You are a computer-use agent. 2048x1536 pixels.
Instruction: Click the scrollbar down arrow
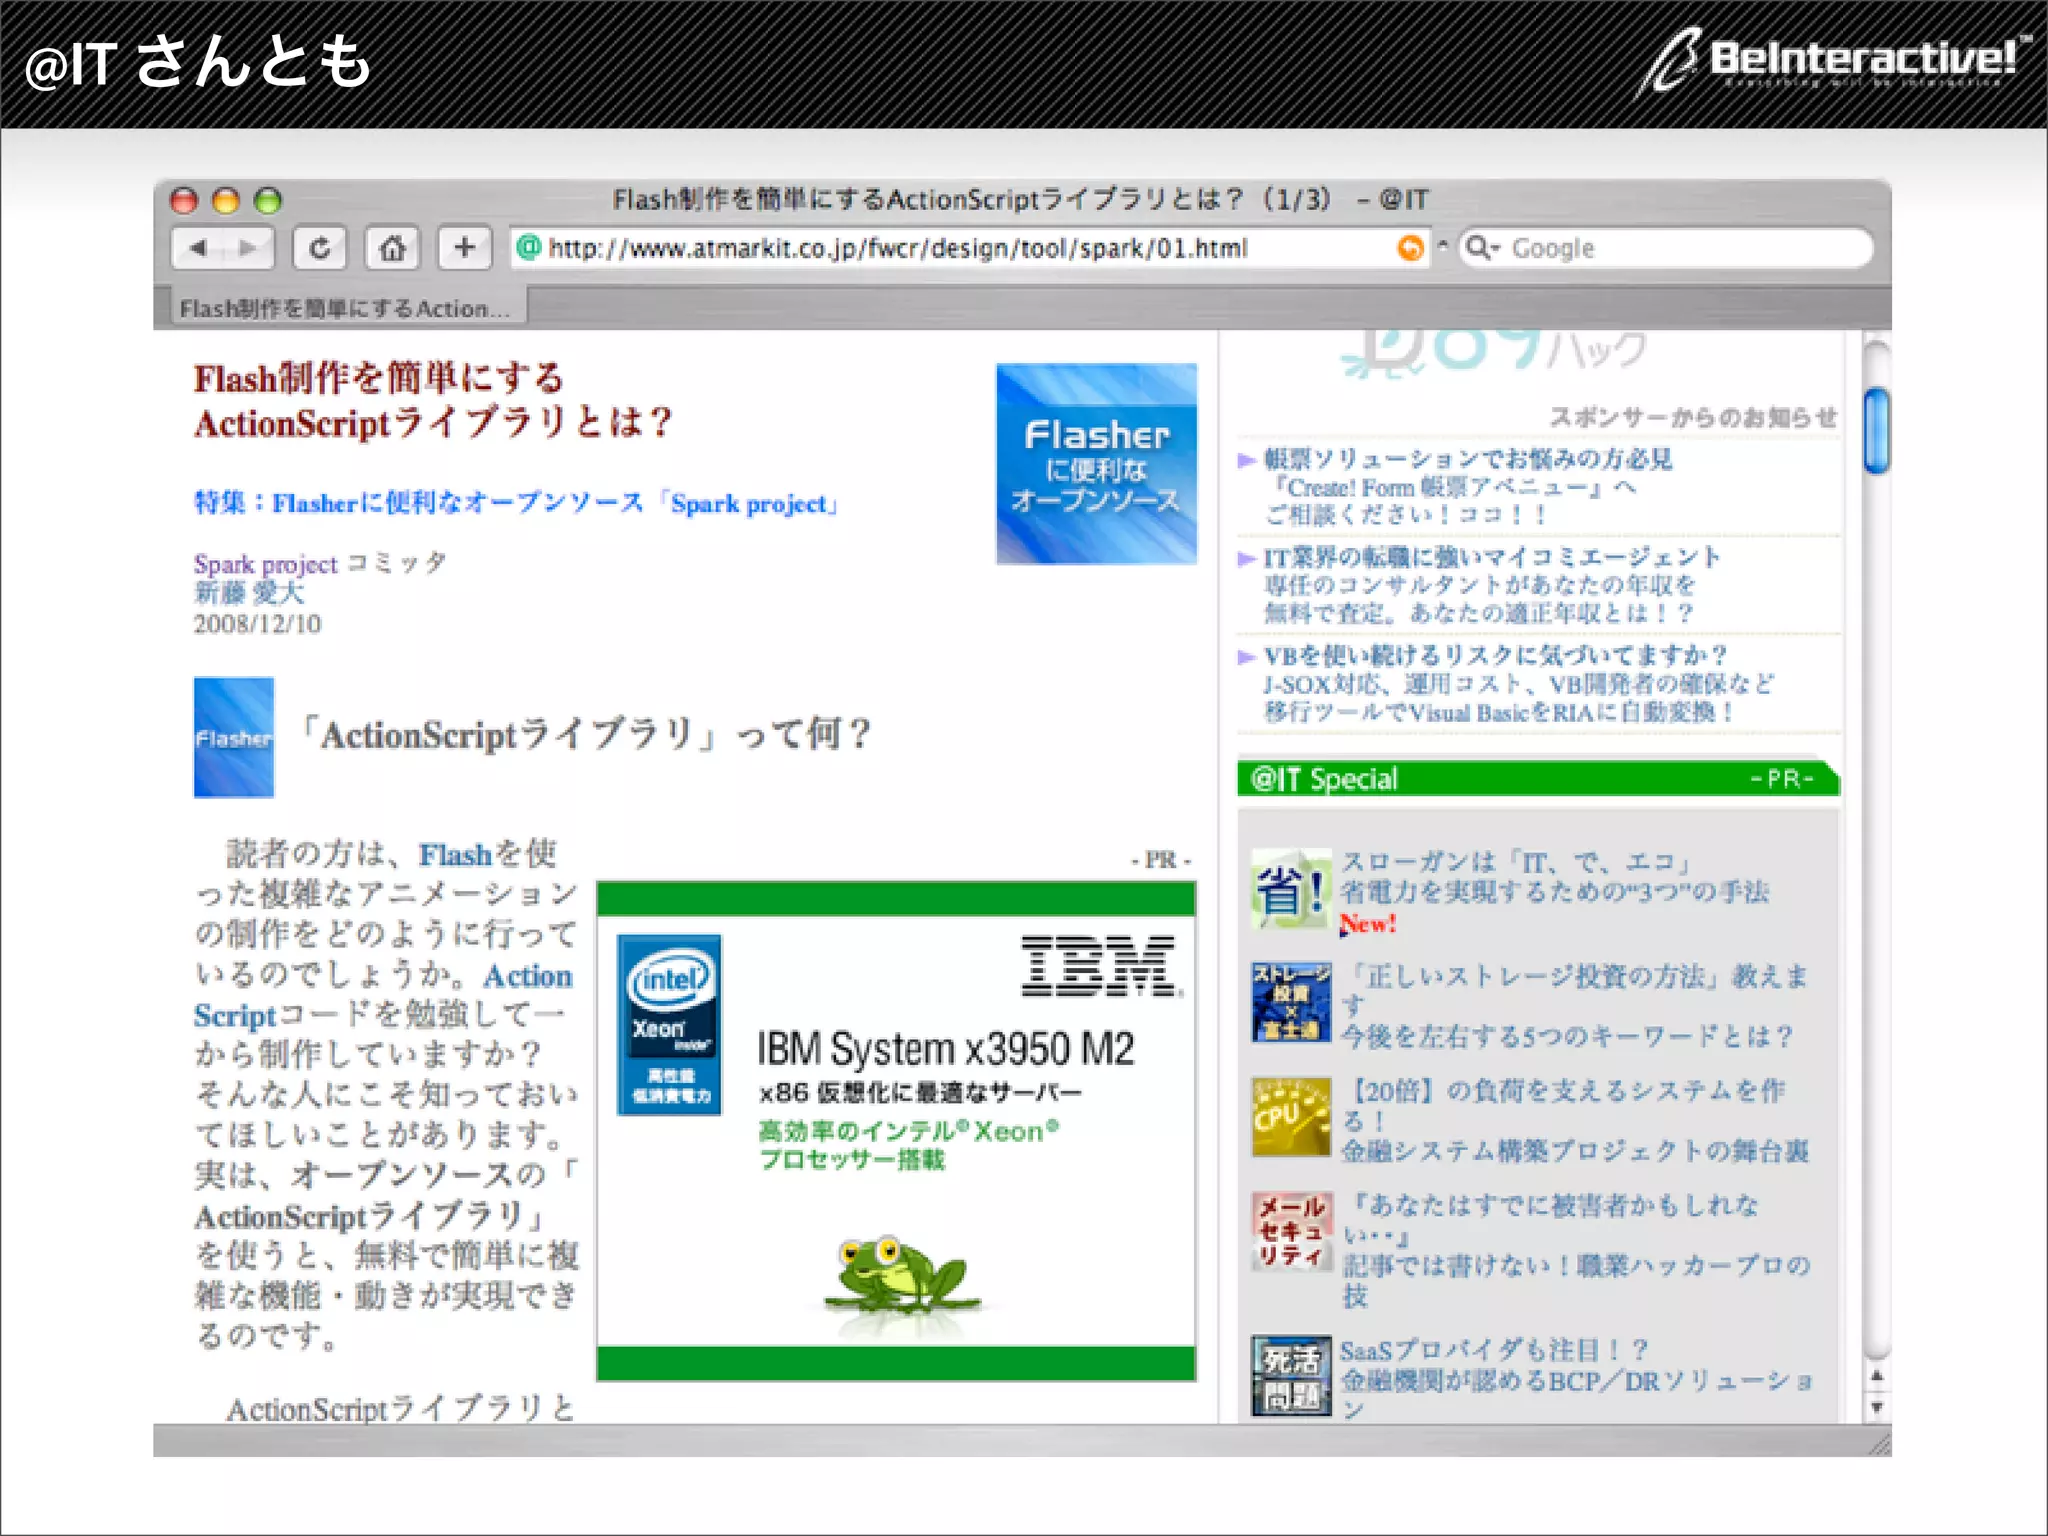(1877, 1407)
